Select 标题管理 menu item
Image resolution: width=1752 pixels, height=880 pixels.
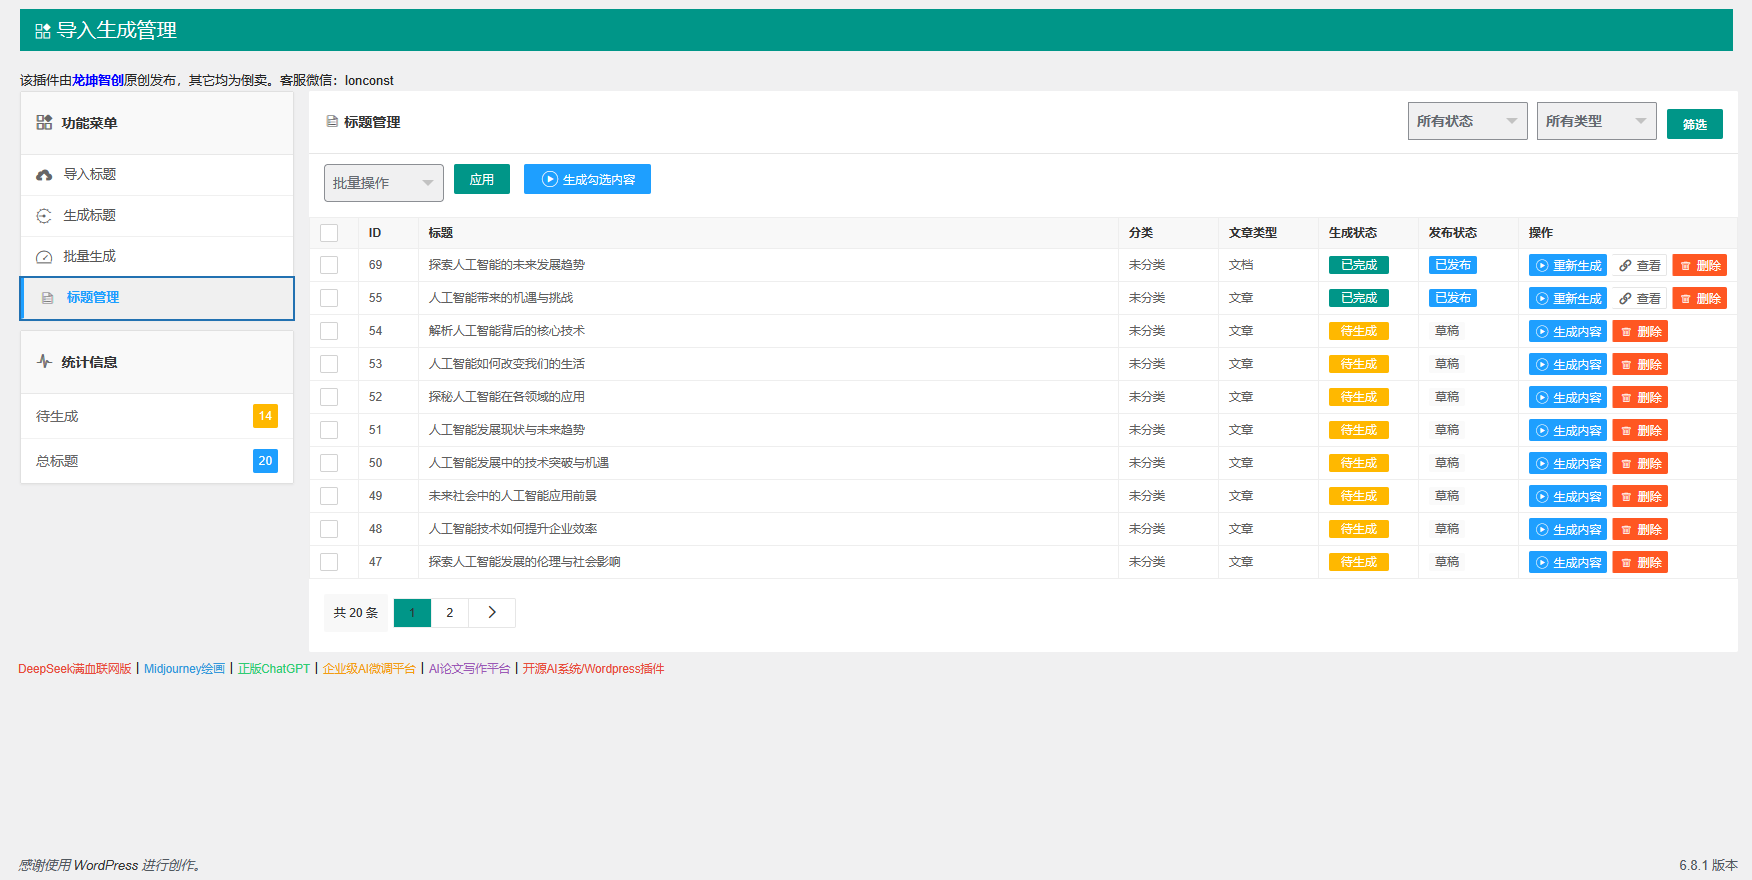(157, 298)
